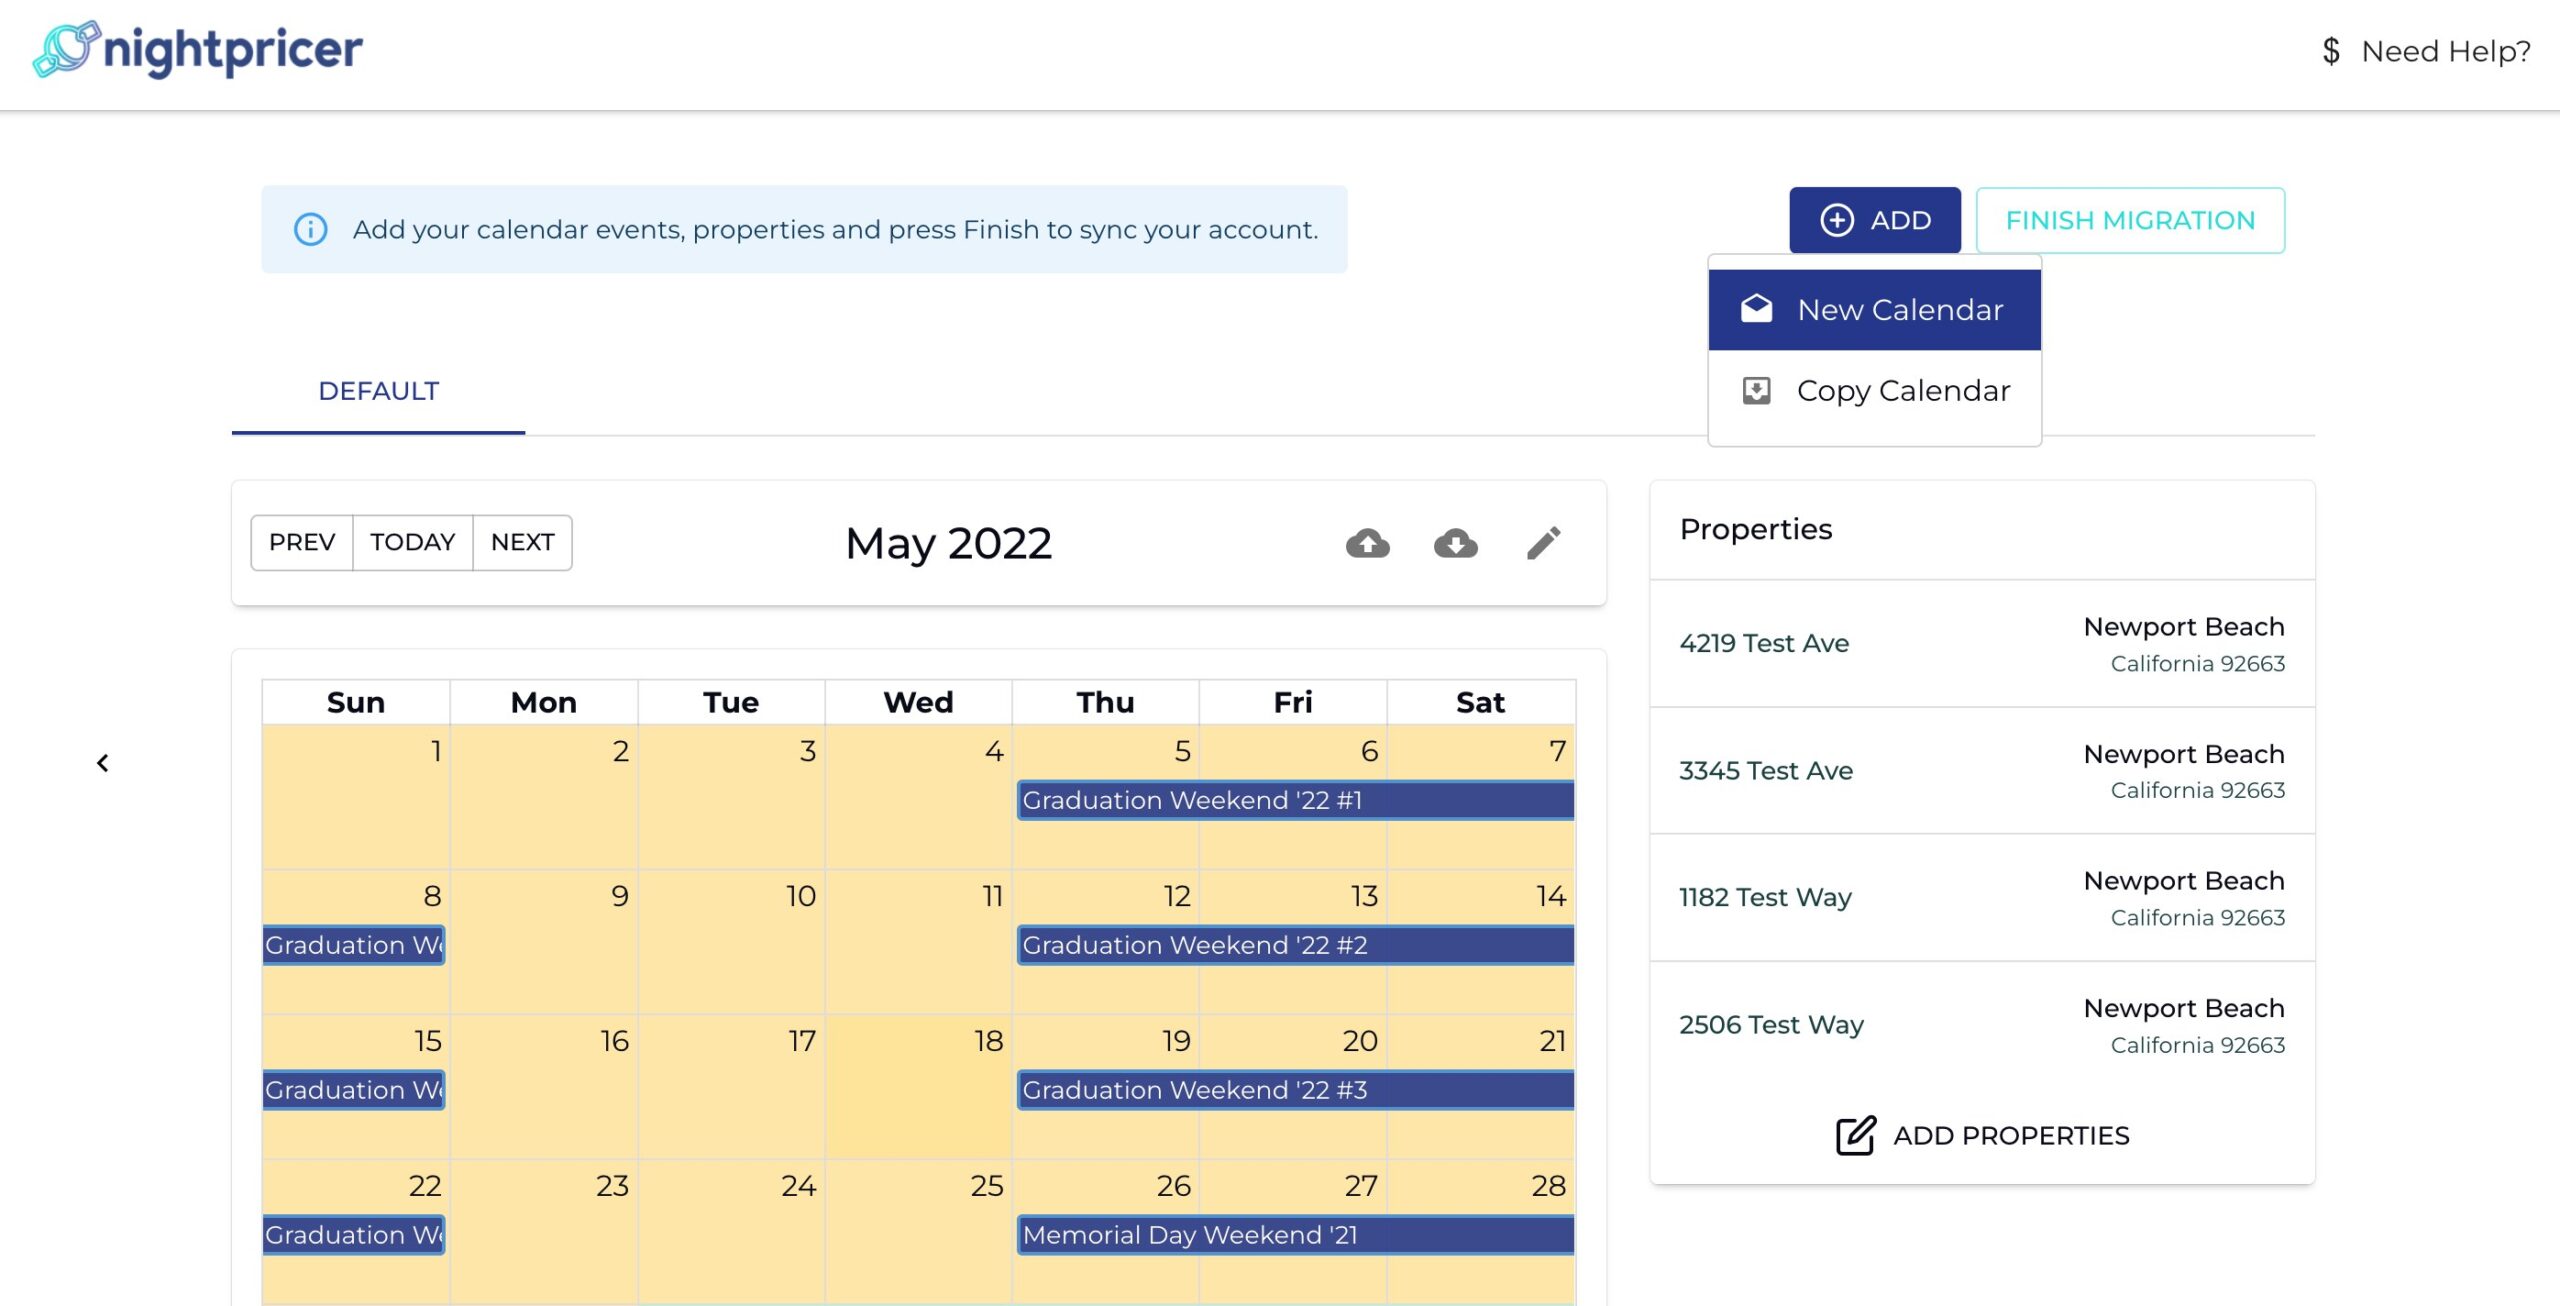Click the Copy Calendar icon
This screenshot has height=1306, width=2560.
1757,388
